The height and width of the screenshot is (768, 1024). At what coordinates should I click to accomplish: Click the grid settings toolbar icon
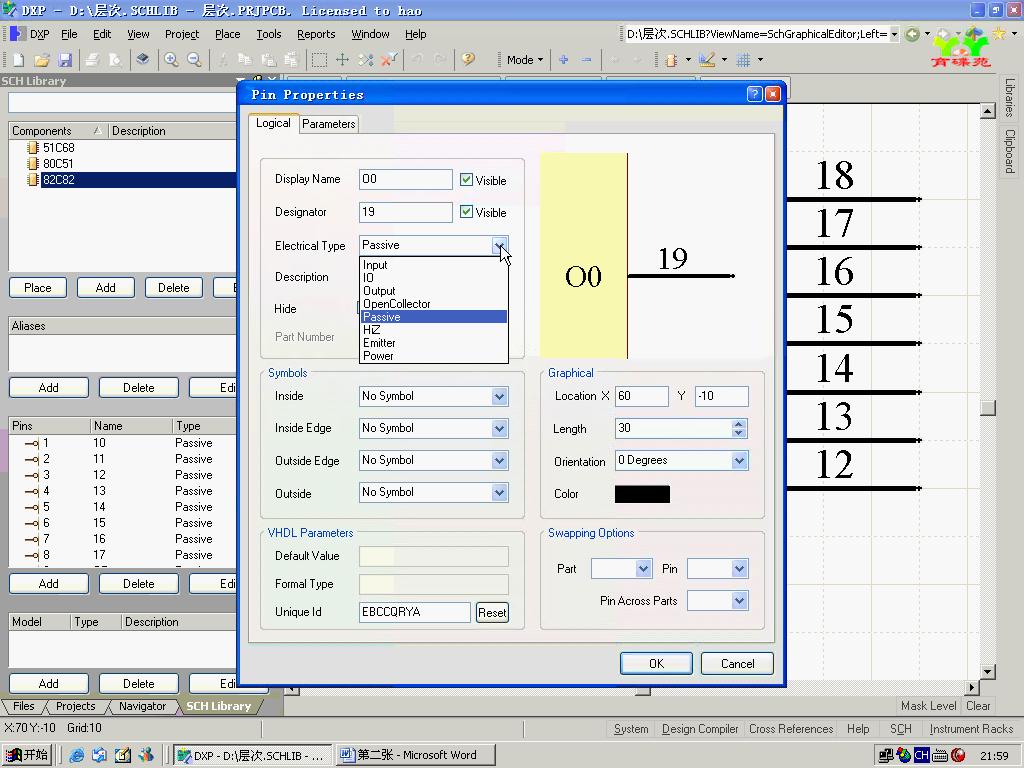tap(743, 60)
